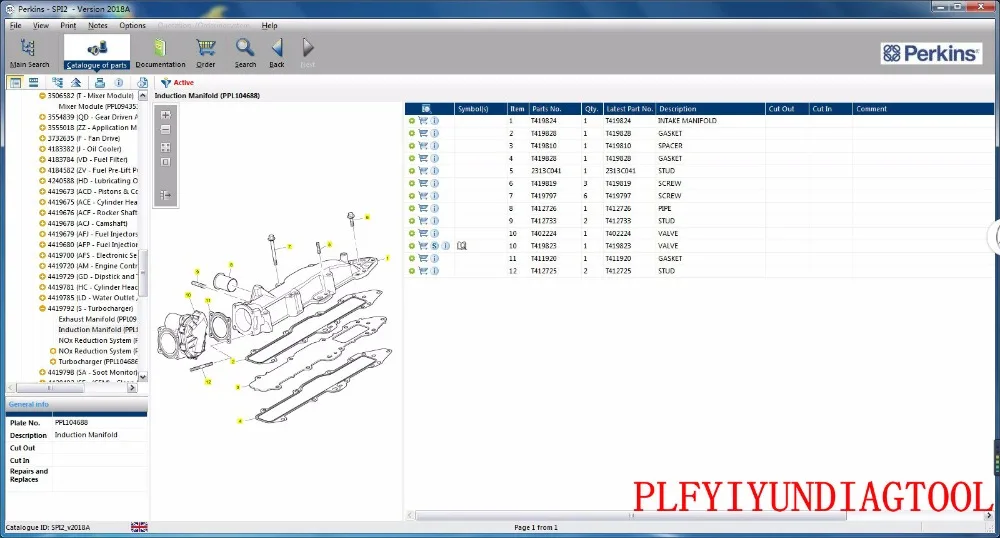1000x538 pixels.
Task: Collapse the 3506582 Mixer Module node
Action: coord(42,96)
